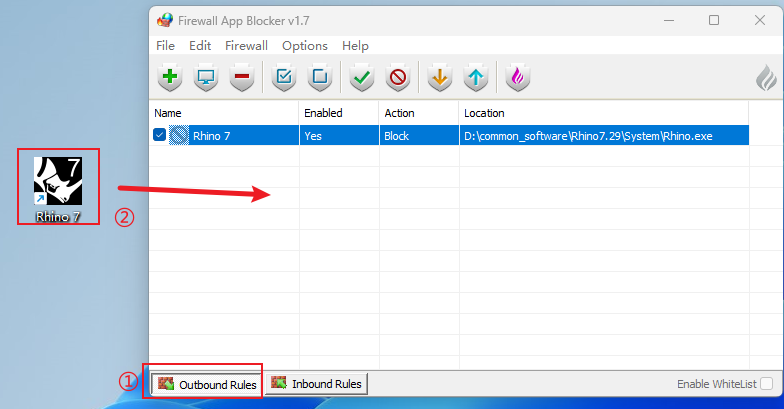Click the Add Process monitor icon
The width and height of the screenshot is (784, 409).
[x=206, y=78]
